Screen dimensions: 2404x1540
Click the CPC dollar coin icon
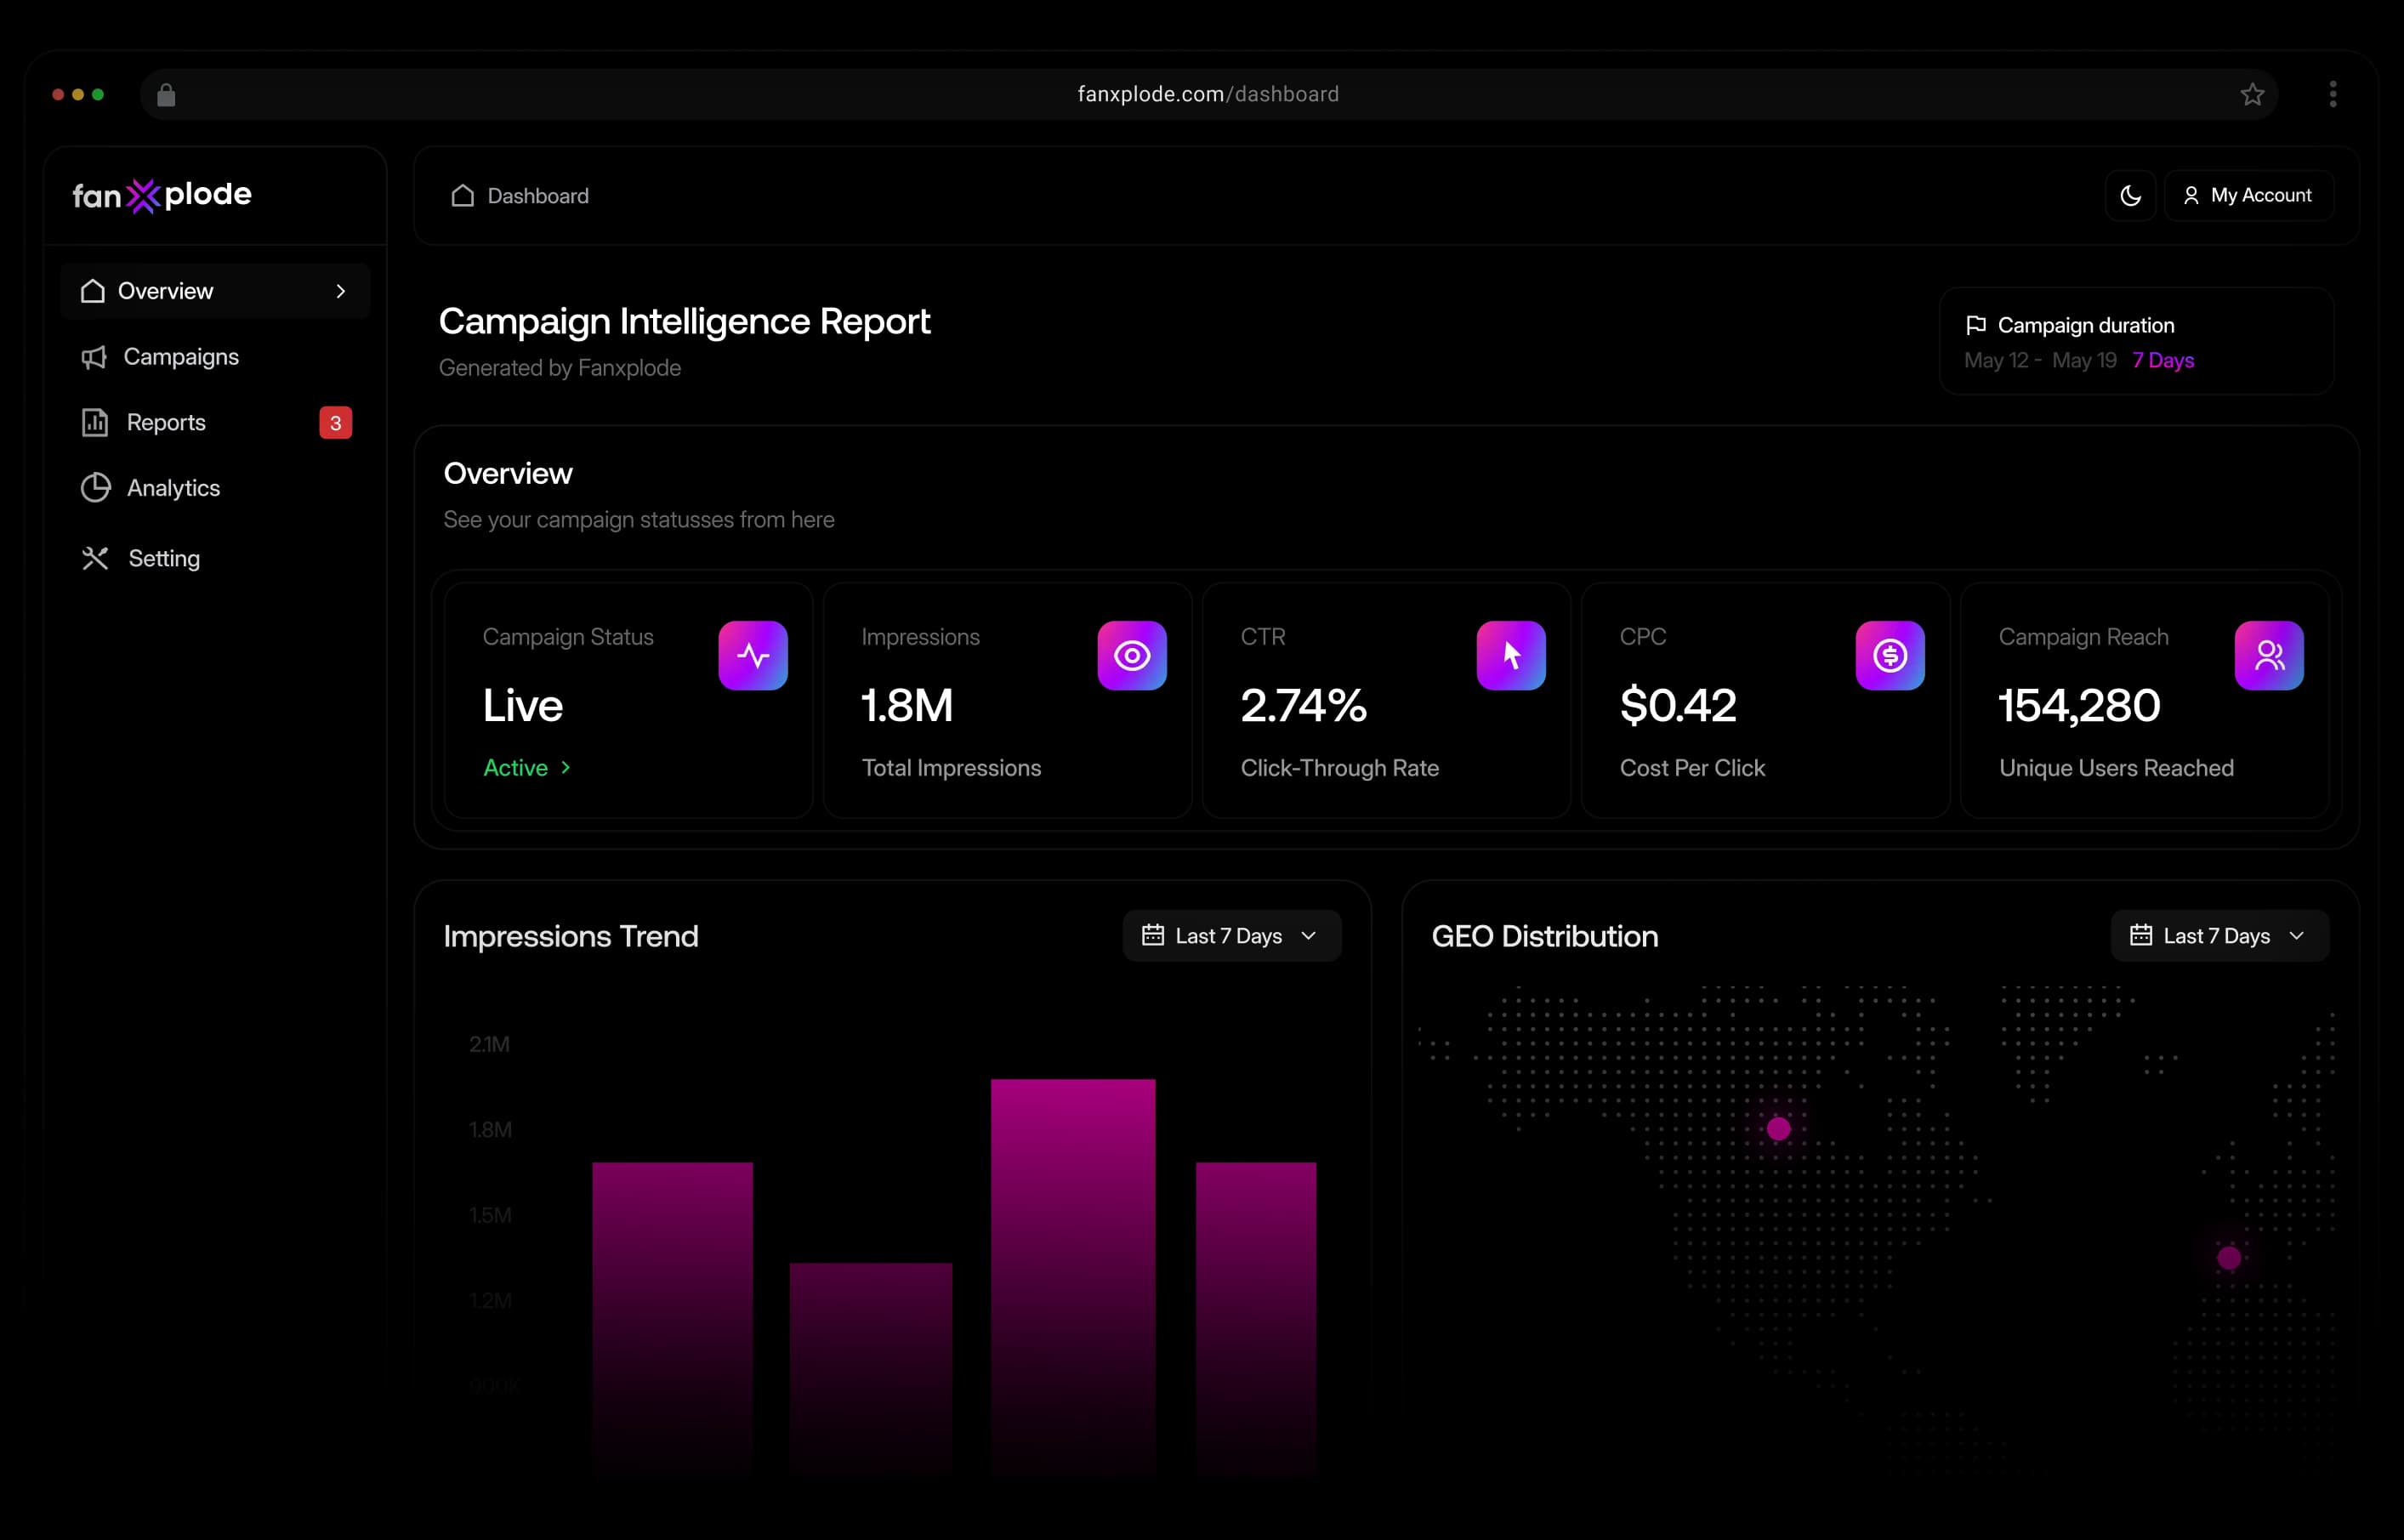[1890, 655]
